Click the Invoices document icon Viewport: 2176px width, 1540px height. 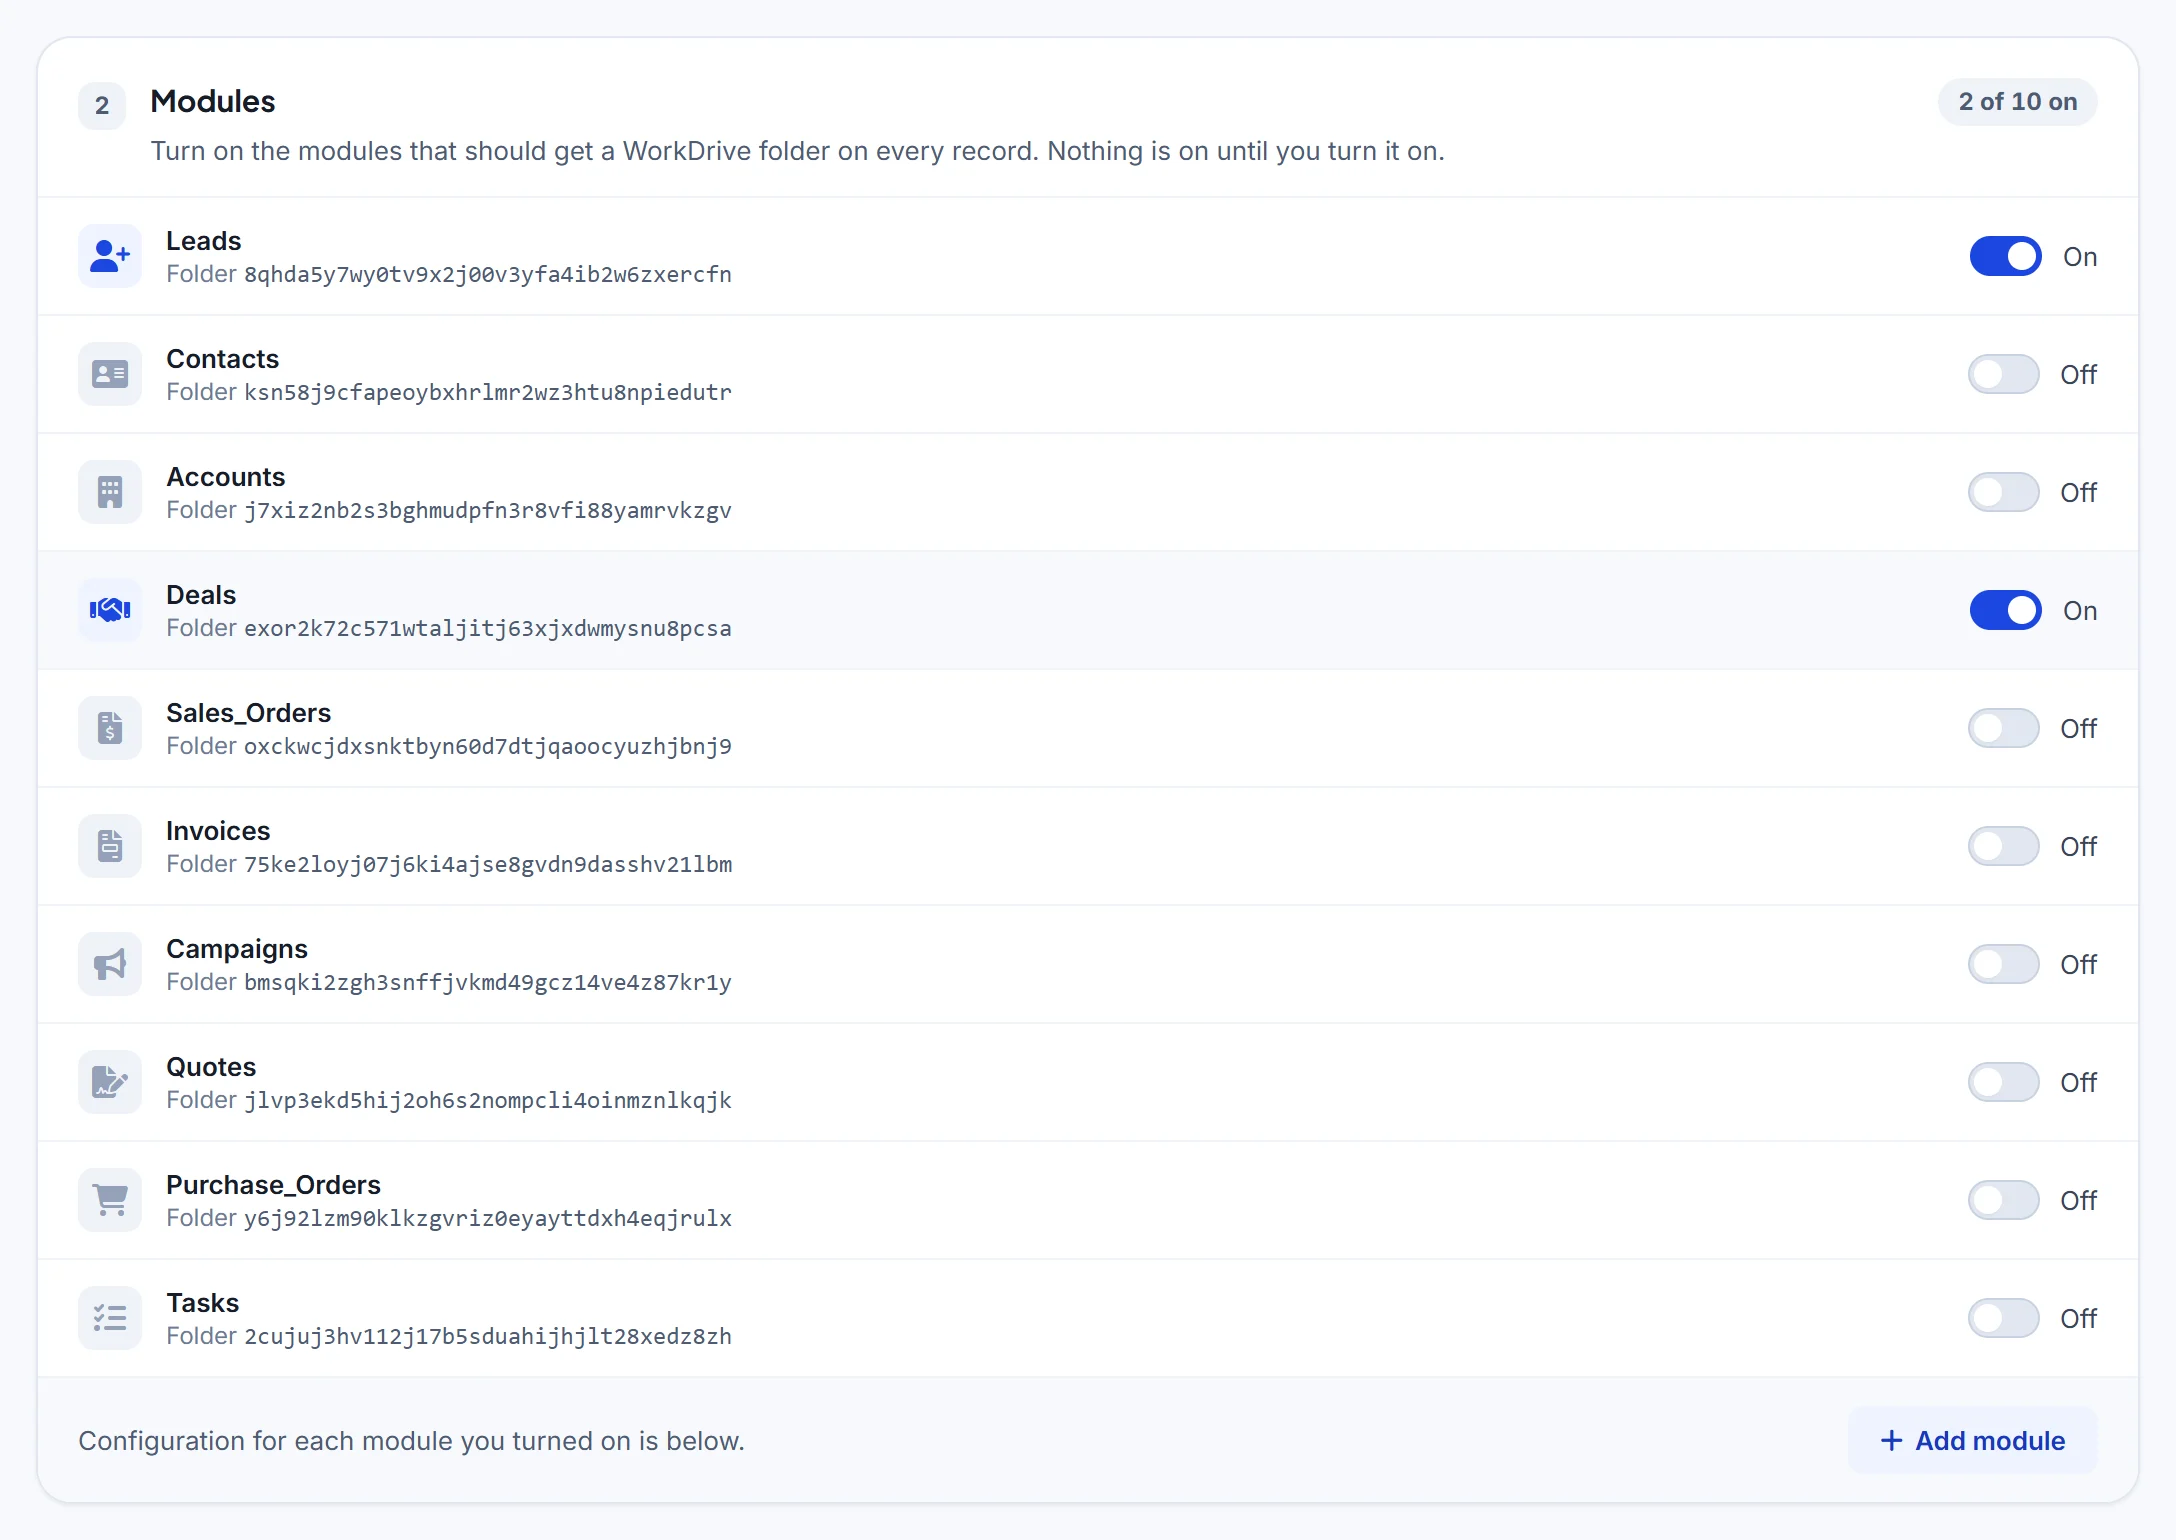click(110, 846)
